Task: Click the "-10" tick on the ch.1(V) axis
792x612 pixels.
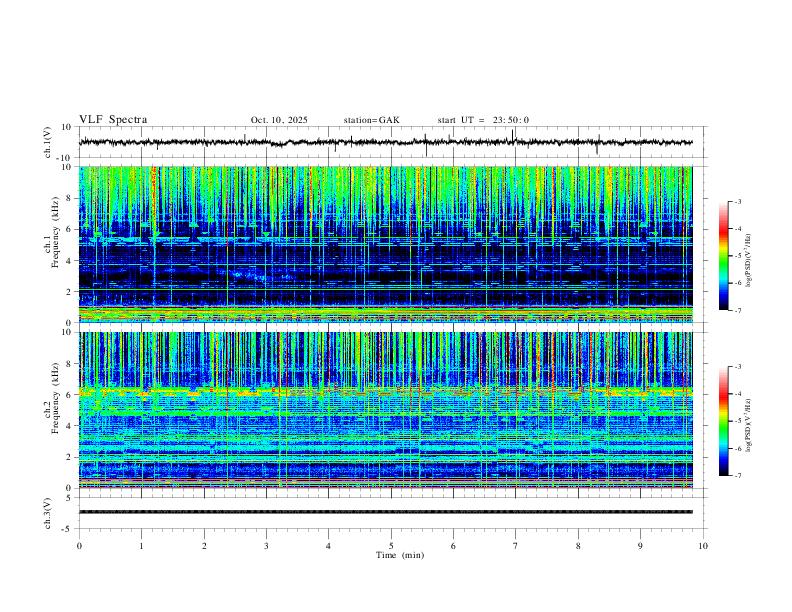Action: pos(65,158)
